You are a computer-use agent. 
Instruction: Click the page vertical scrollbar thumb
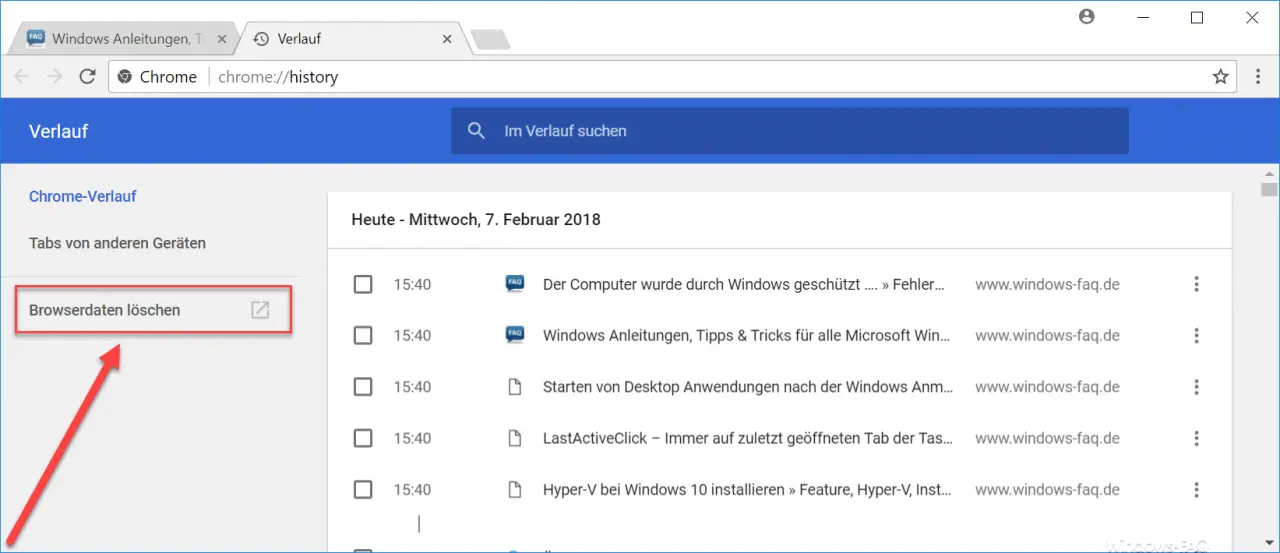click(1269, 189)
